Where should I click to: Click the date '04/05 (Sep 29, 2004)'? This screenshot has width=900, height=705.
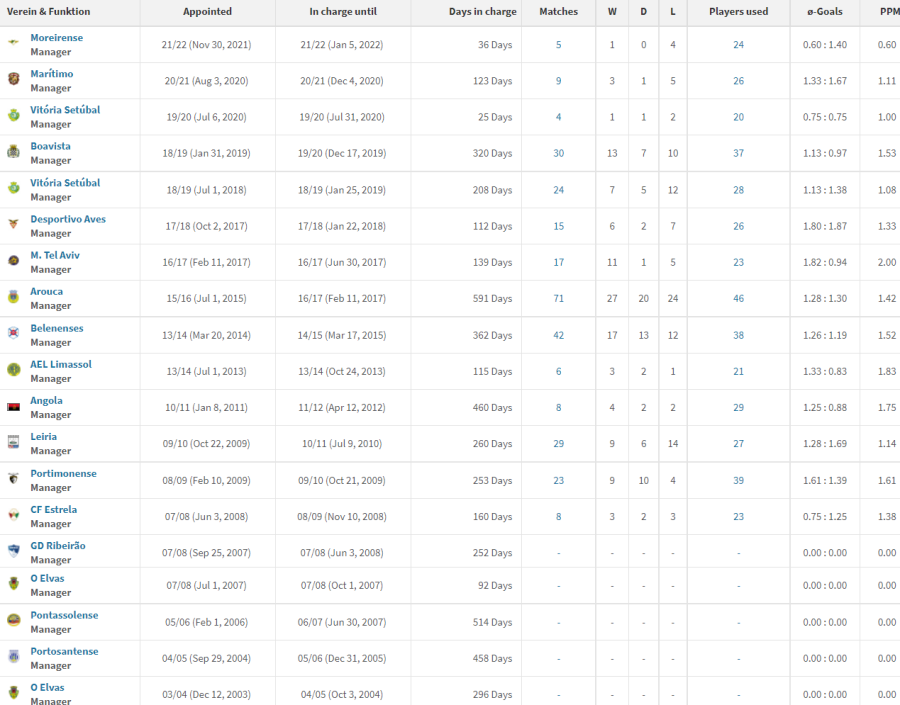point(207,658)
